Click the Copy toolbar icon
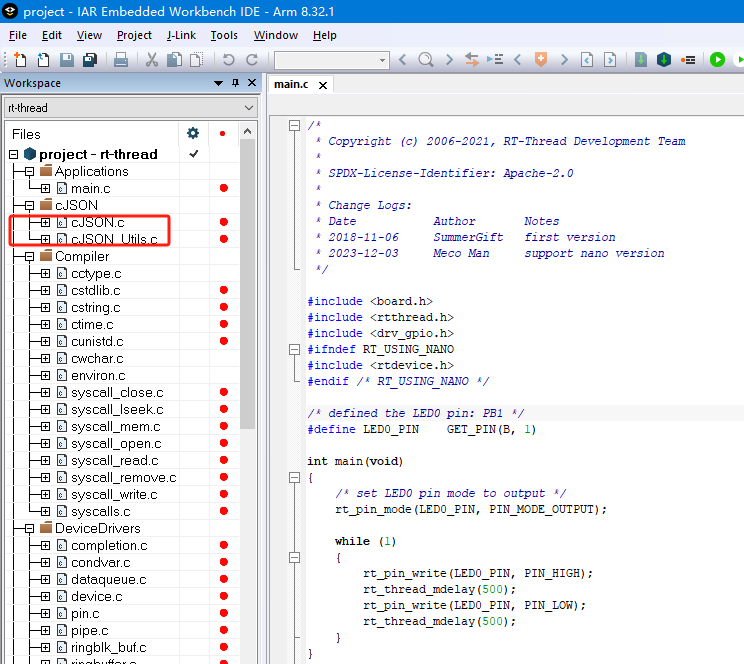 tap(174, 60)
